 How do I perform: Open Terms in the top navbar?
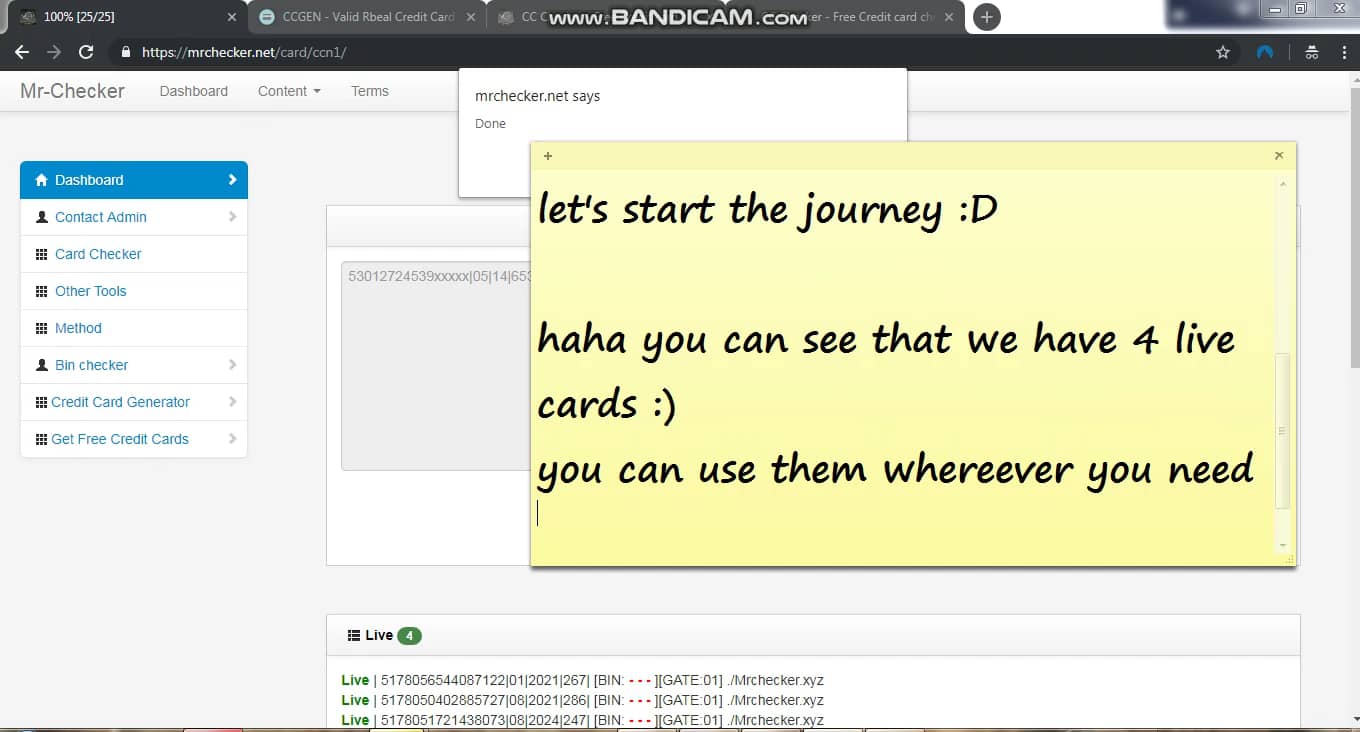[x=370, y=91]
